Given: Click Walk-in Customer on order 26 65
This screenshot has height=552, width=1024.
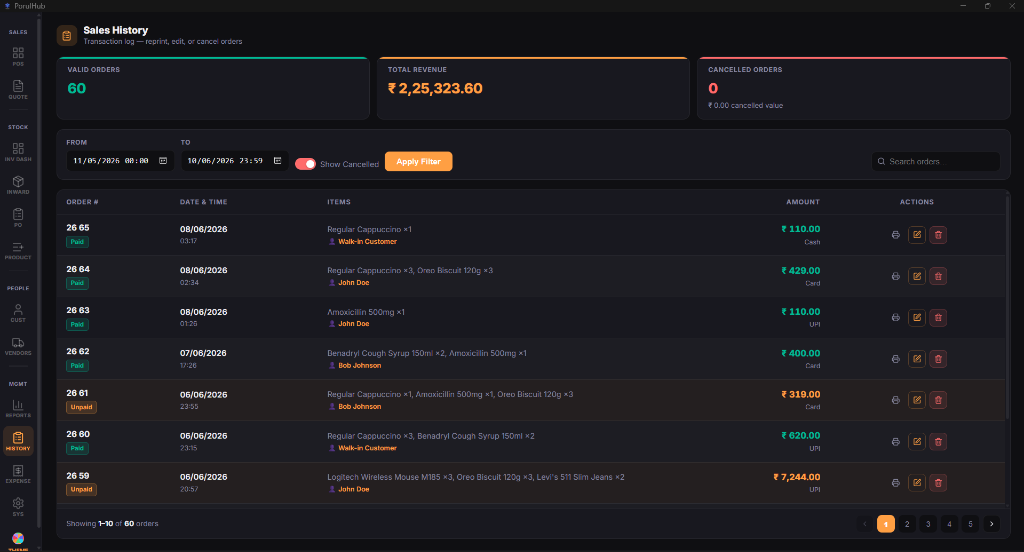Looking at the screenshot, I should (367, 242).
